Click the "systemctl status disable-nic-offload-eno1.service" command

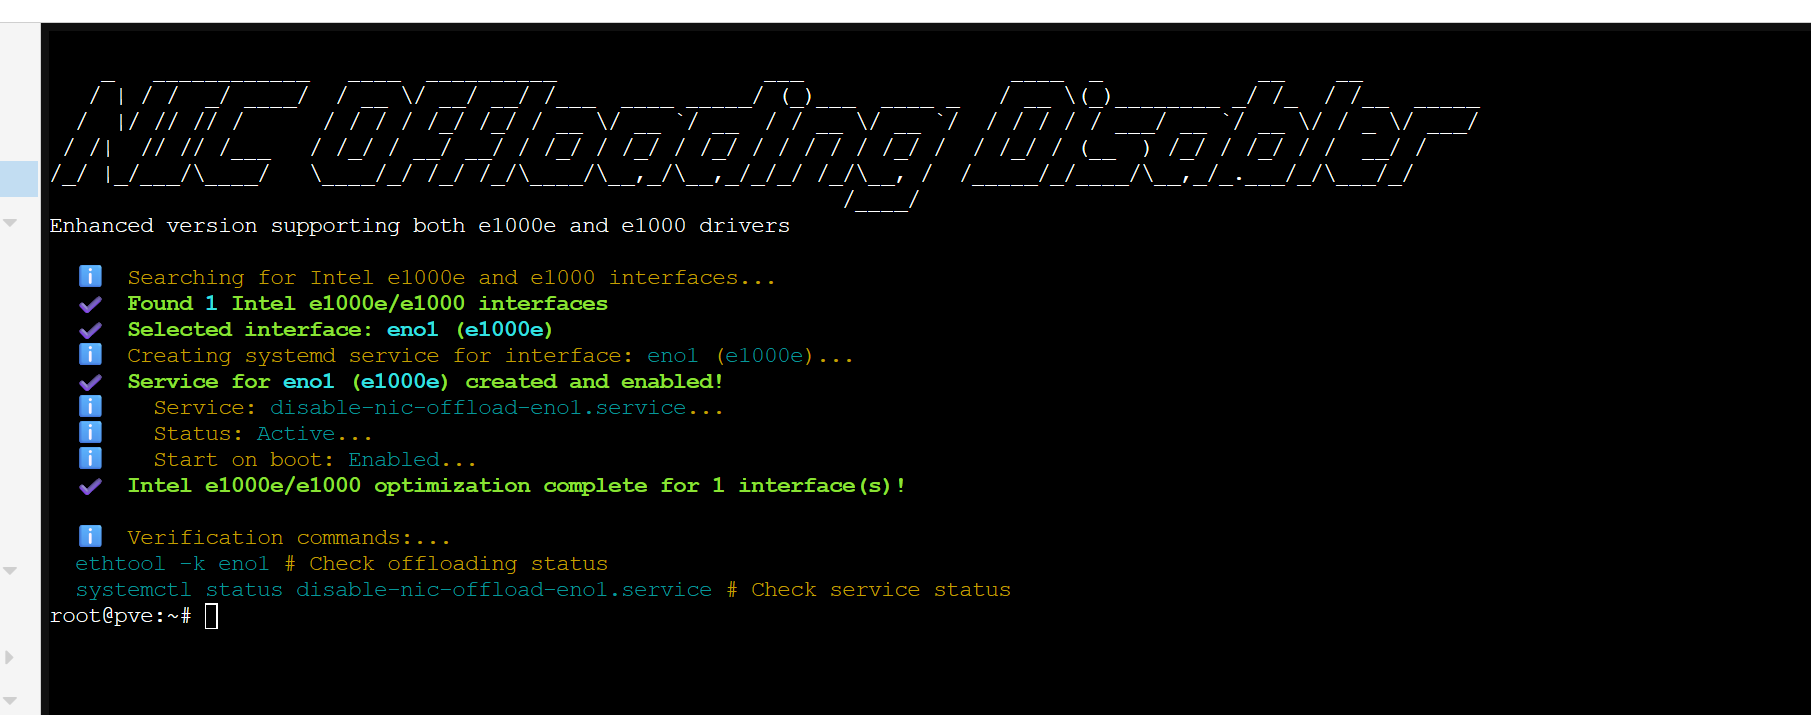tap(393, 590)
